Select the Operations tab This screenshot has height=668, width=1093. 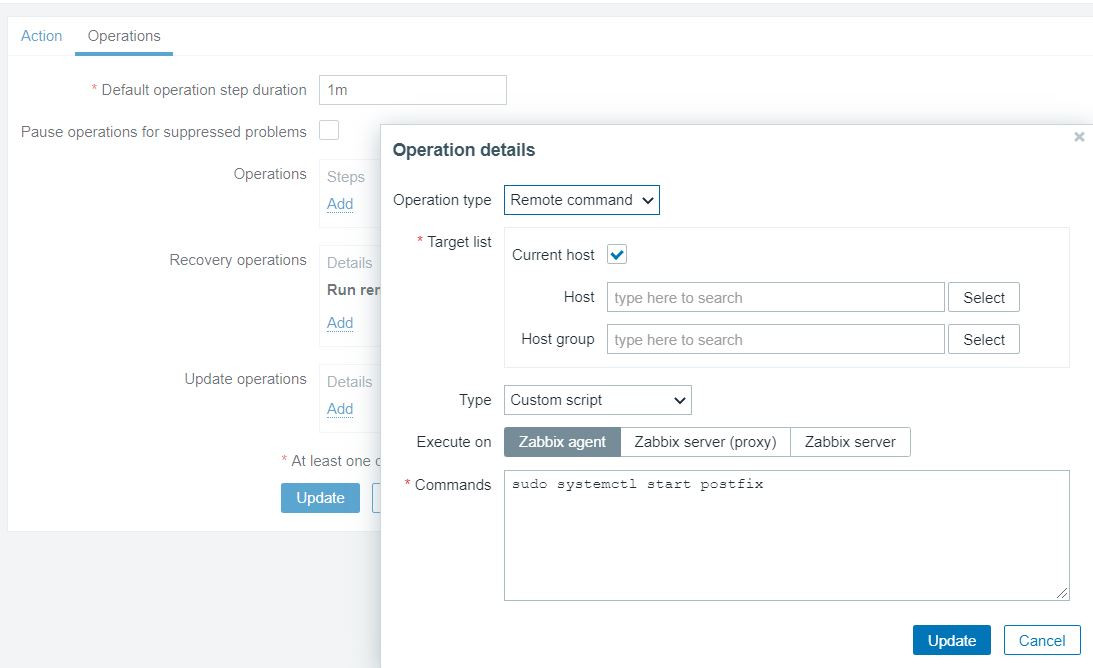click(x=124, y=36)
